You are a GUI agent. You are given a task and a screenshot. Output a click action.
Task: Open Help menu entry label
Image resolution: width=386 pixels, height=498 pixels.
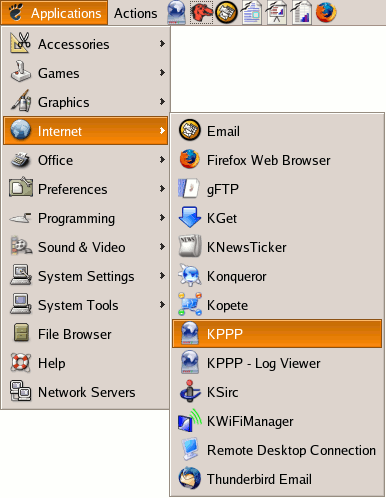(52, 363)
